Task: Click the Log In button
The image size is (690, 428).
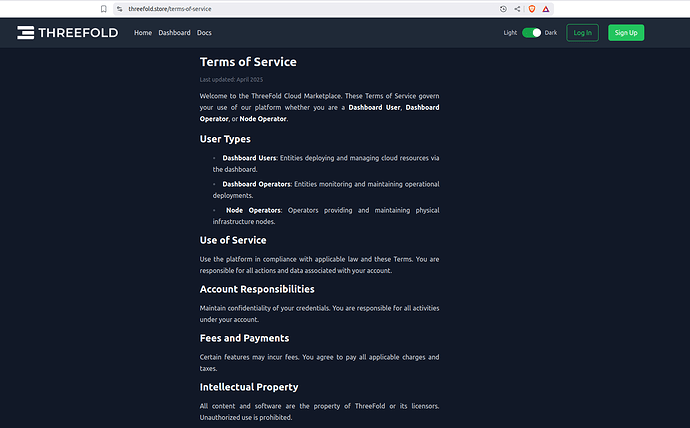Action: tap(582, 33)
